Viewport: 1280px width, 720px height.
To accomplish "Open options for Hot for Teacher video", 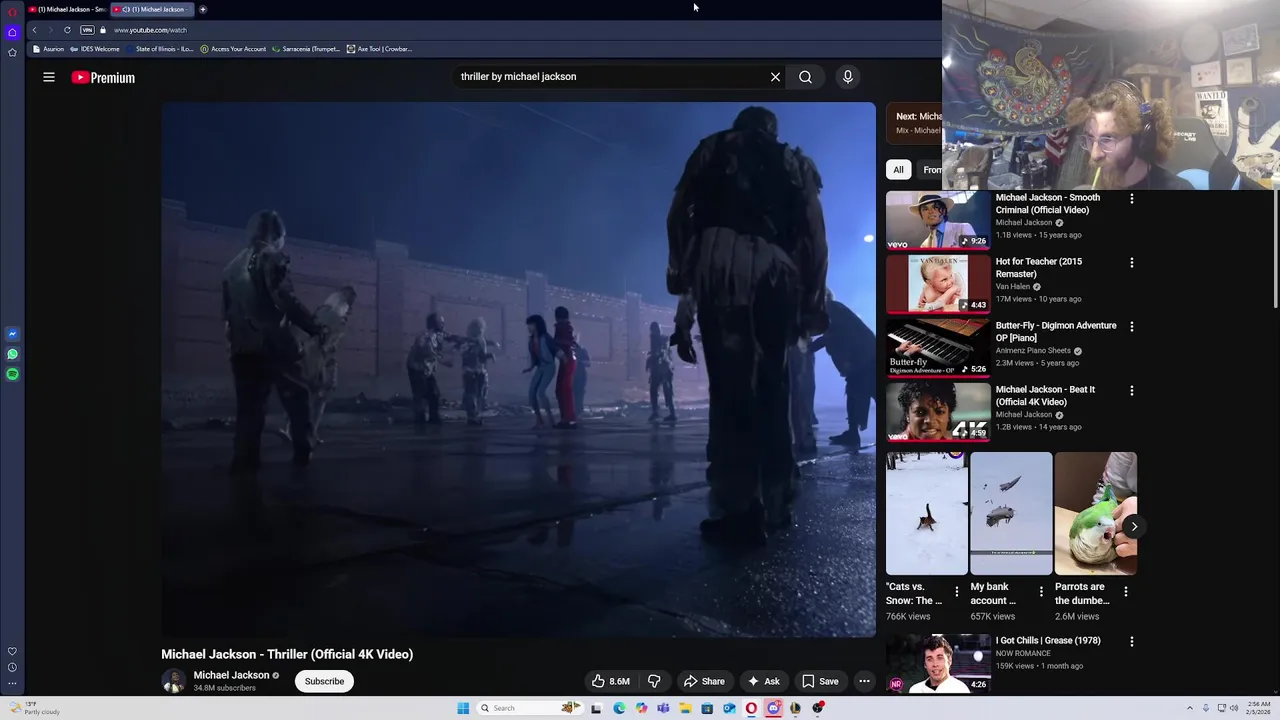I will click(x=1132, y=263).
